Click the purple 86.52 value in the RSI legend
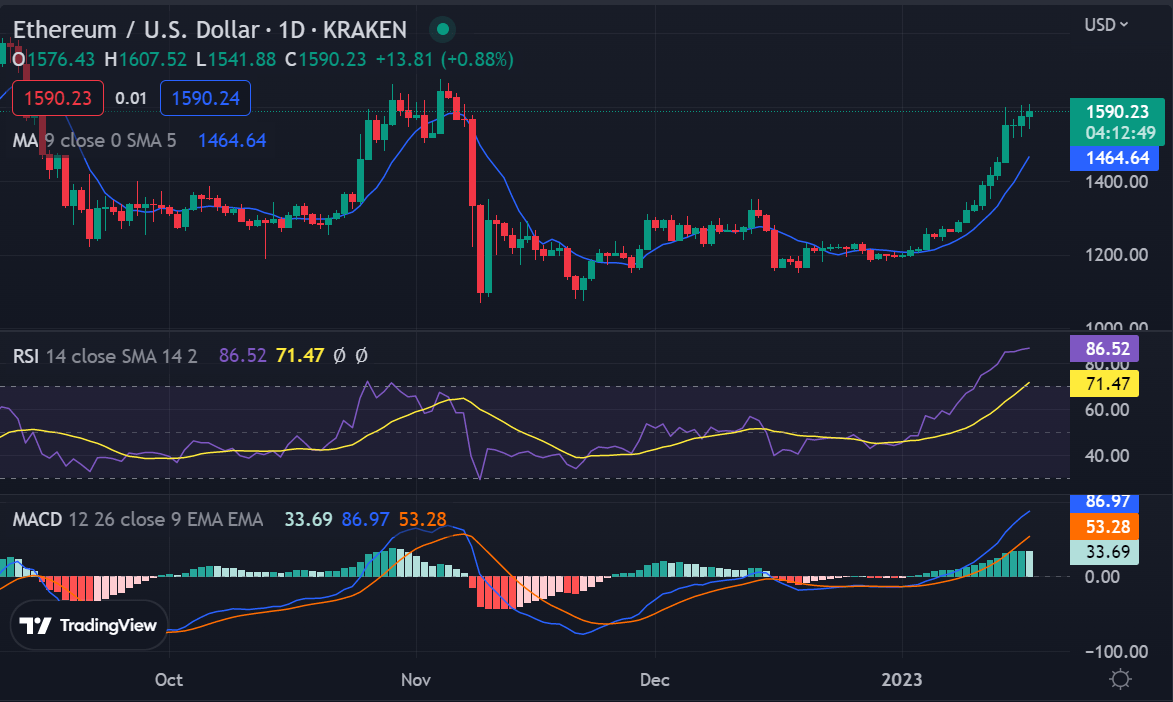This screenshot has width=1173, height=702. coord(242,355)
